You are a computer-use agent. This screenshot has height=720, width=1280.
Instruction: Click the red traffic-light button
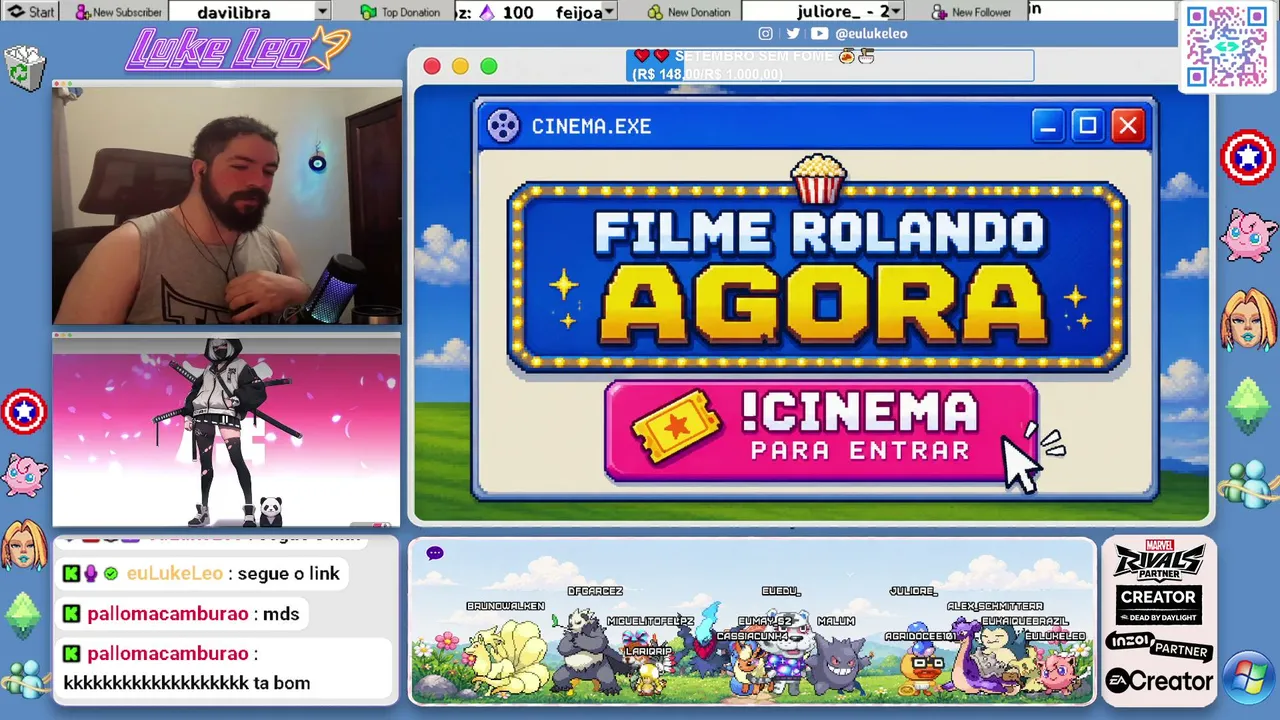click(432, 66)
